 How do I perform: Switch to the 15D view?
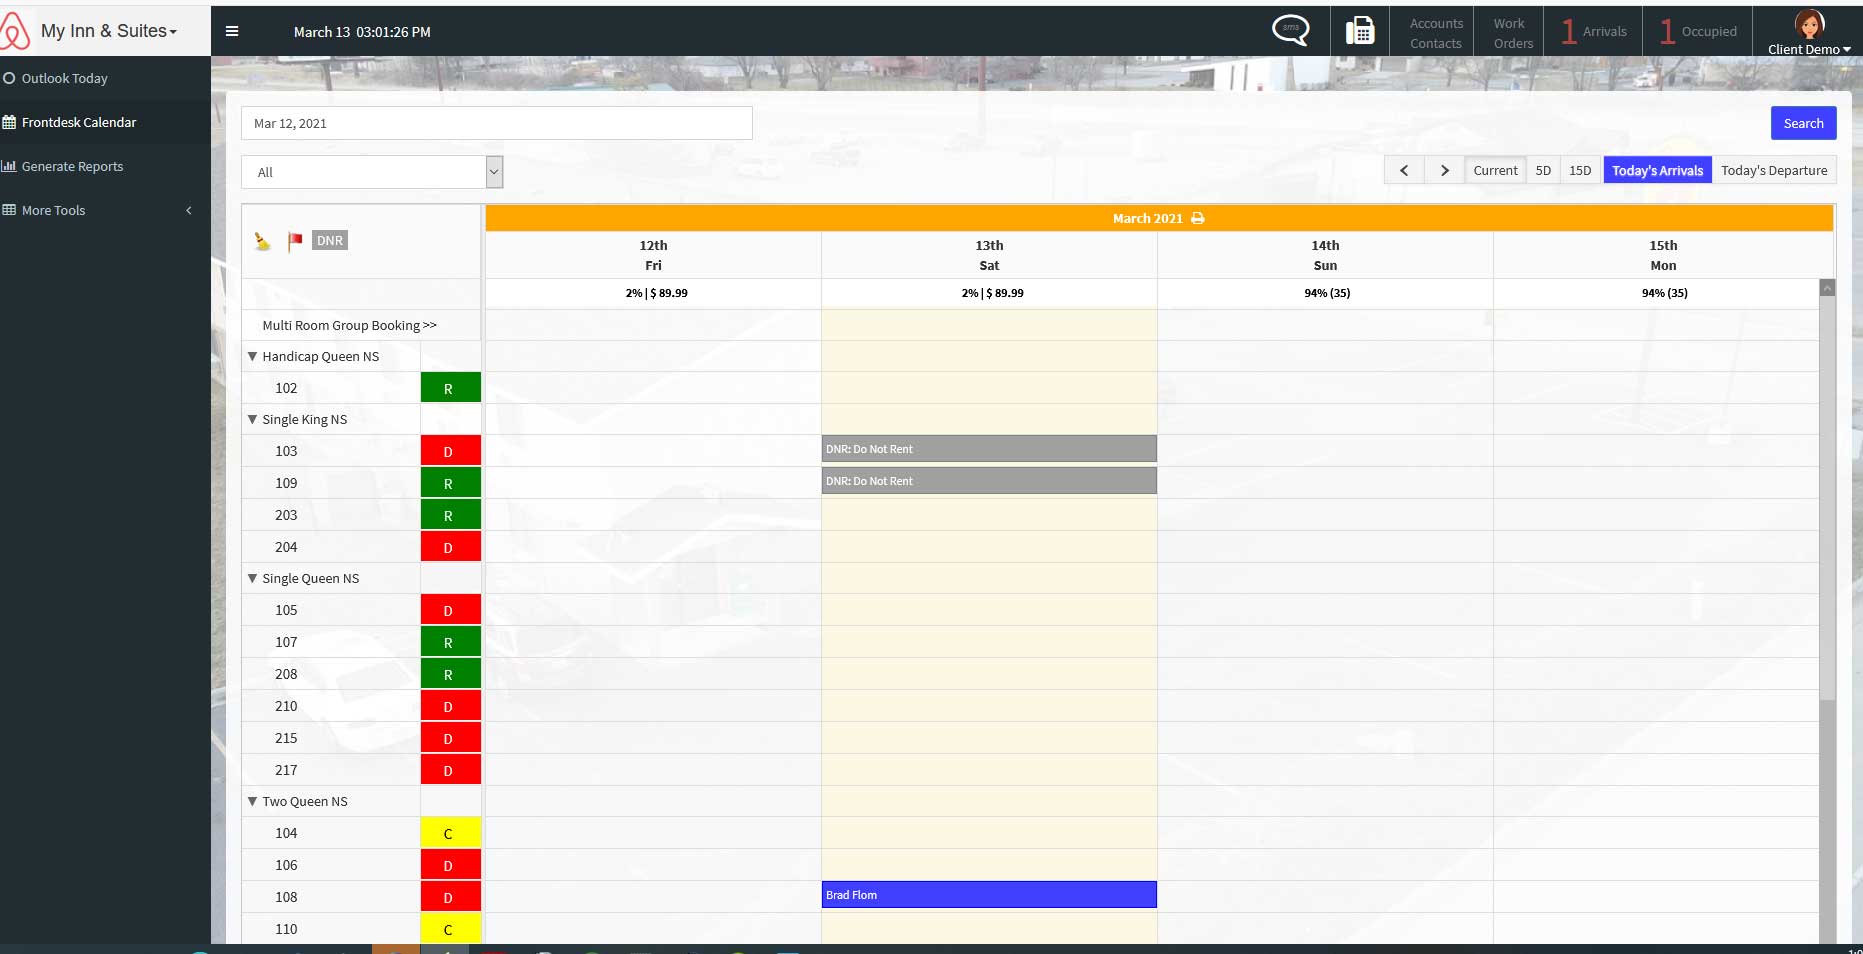coord(1580,170)
